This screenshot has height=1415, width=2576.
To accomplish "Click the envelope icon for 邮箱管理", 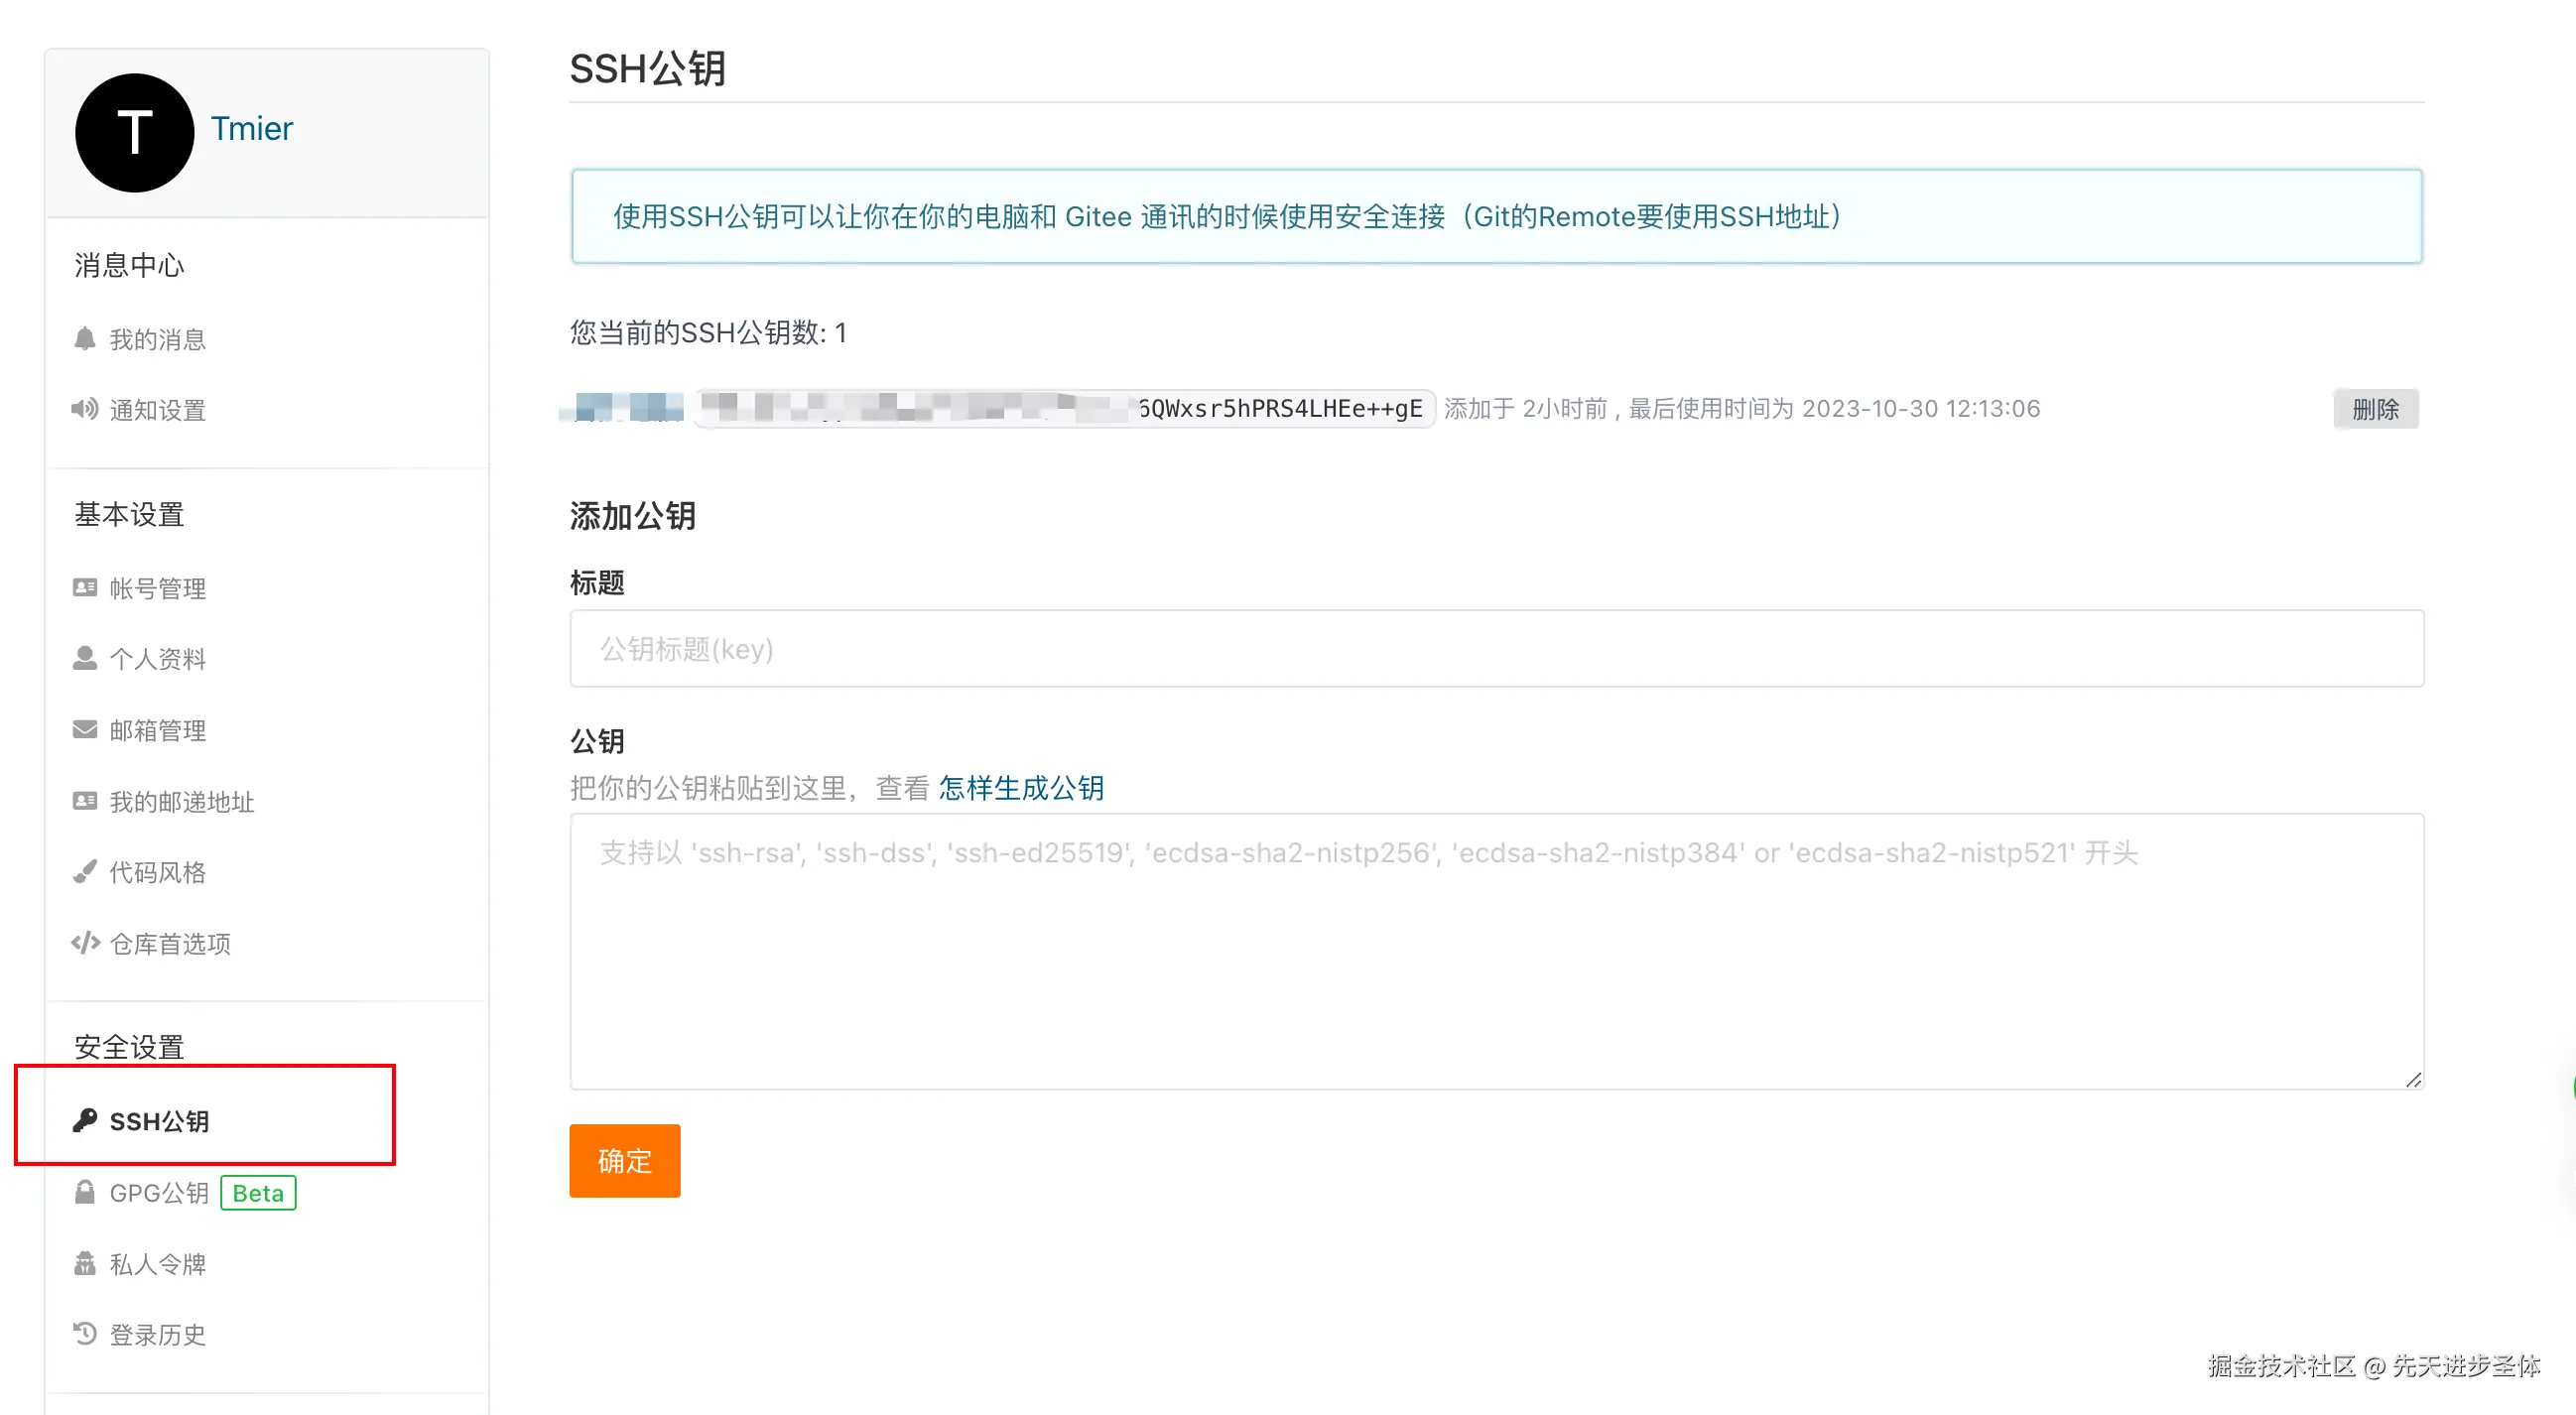I will pyautogui.click(x=85, y=730).
